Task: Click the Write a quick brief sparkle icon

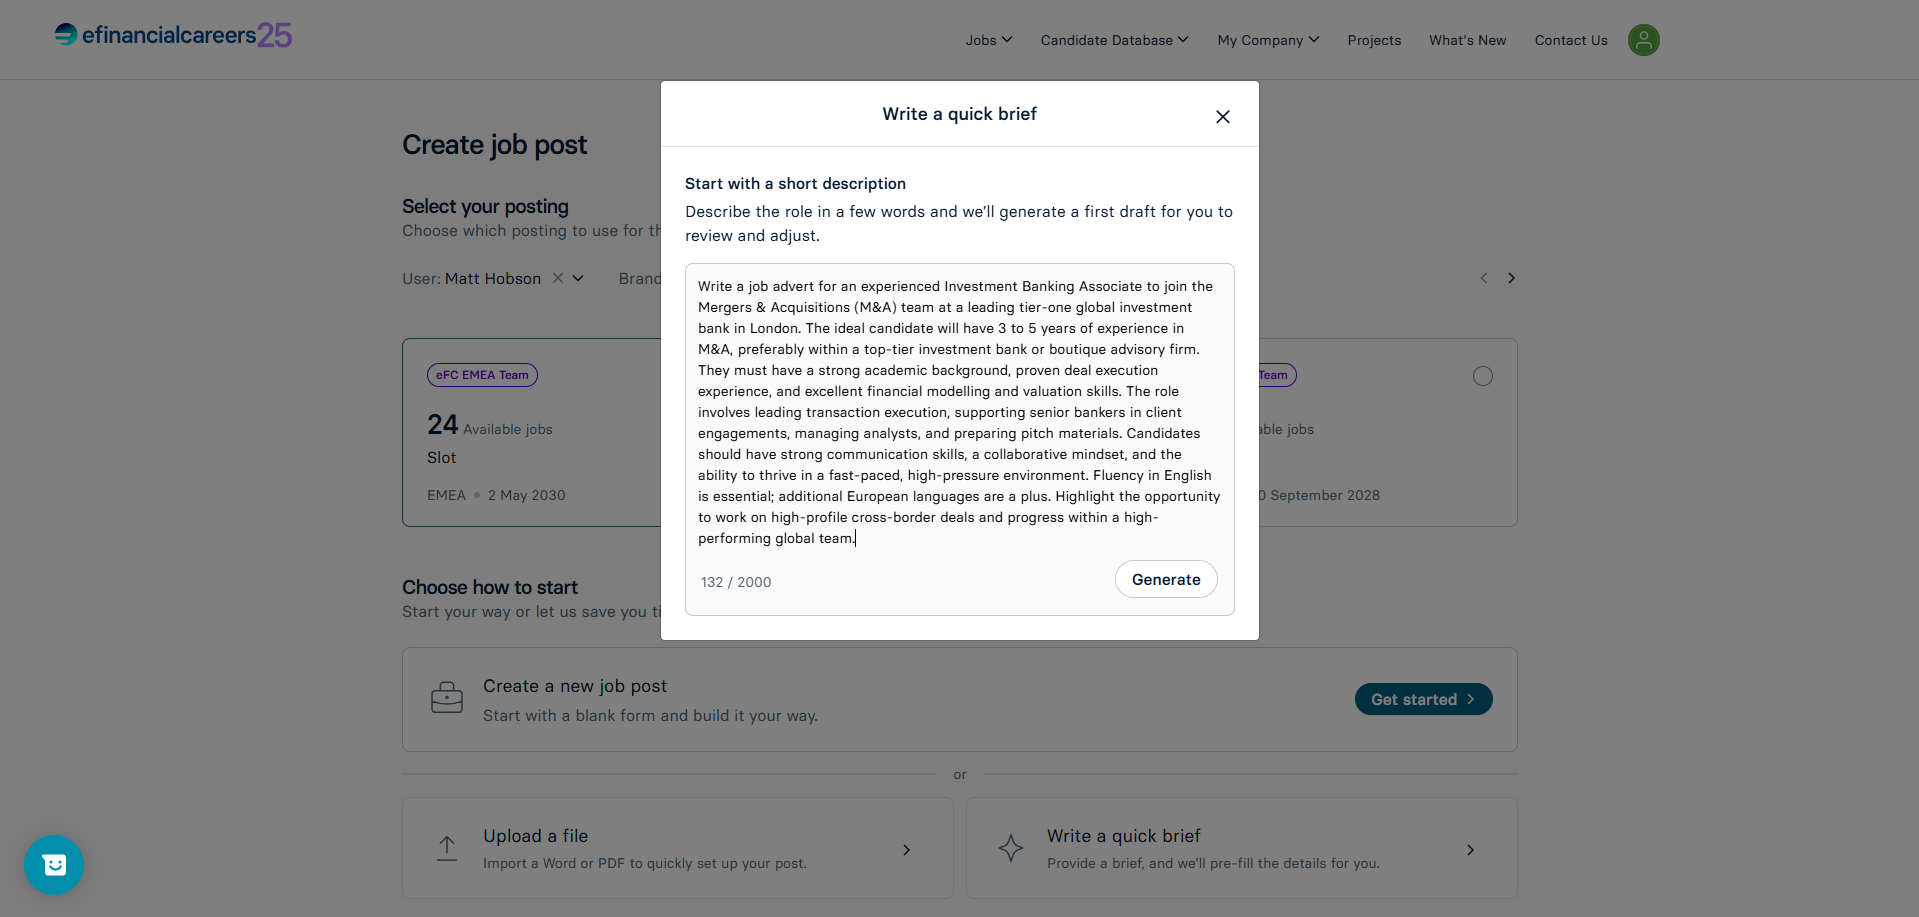Action: [1011, 848]
